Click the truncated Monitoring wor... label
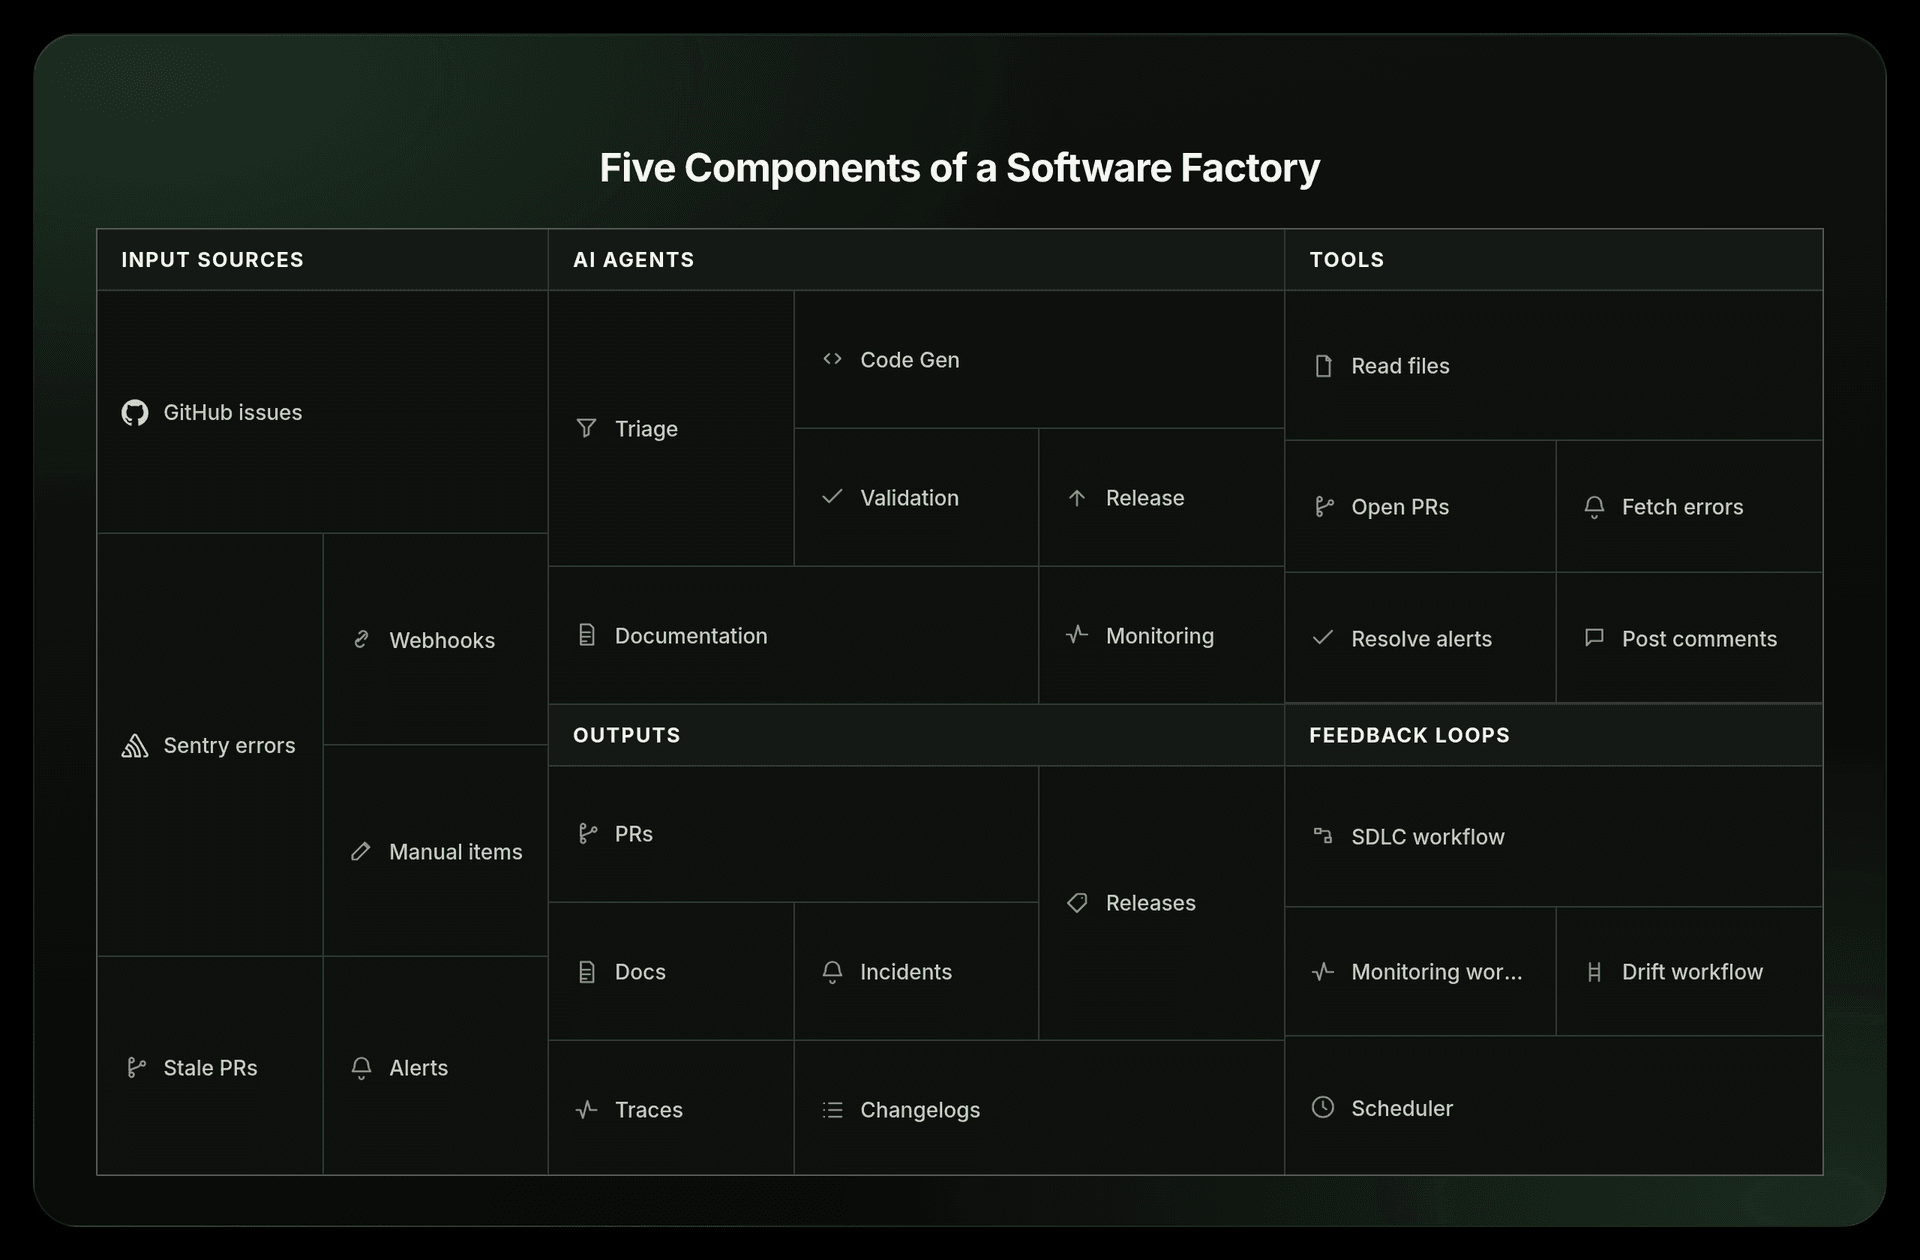The width and height of the screenshot is (1920, 1260). 1436,972
